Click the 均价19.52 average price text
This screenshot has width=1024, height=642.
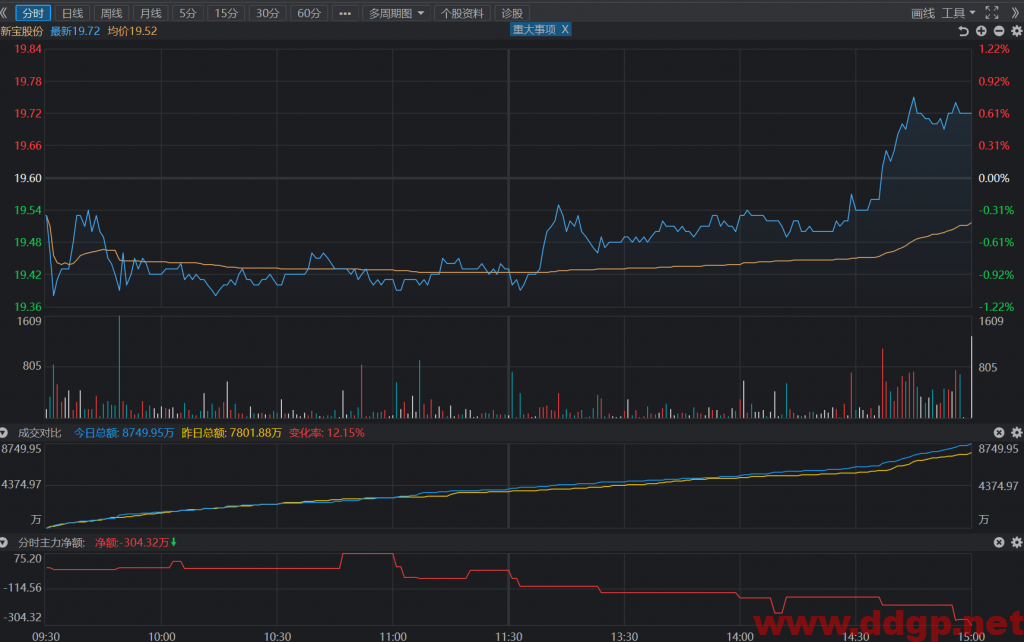pyautogui.click(x=133, y=31)
